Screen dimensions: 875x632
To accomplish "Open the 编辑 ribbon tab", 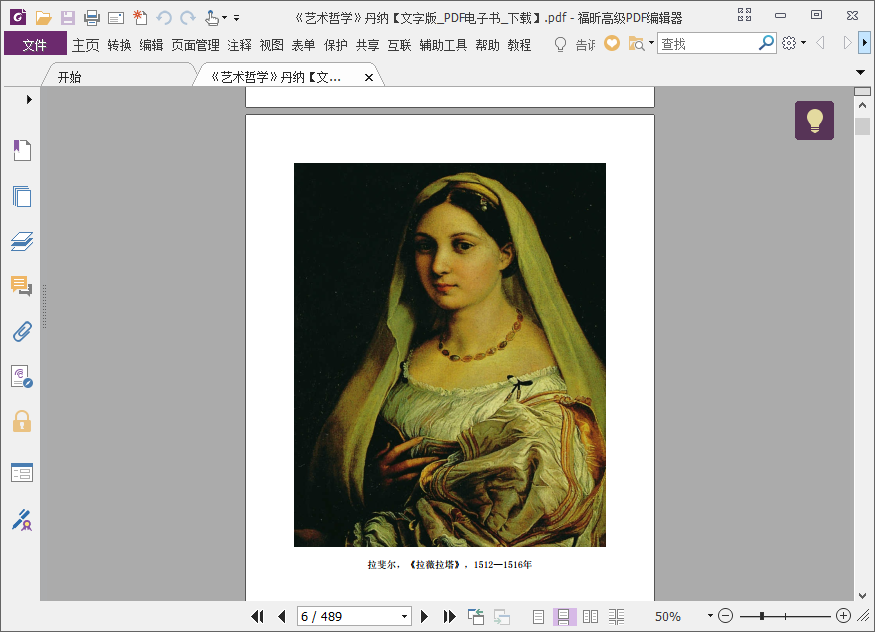I will click(151, 45).
